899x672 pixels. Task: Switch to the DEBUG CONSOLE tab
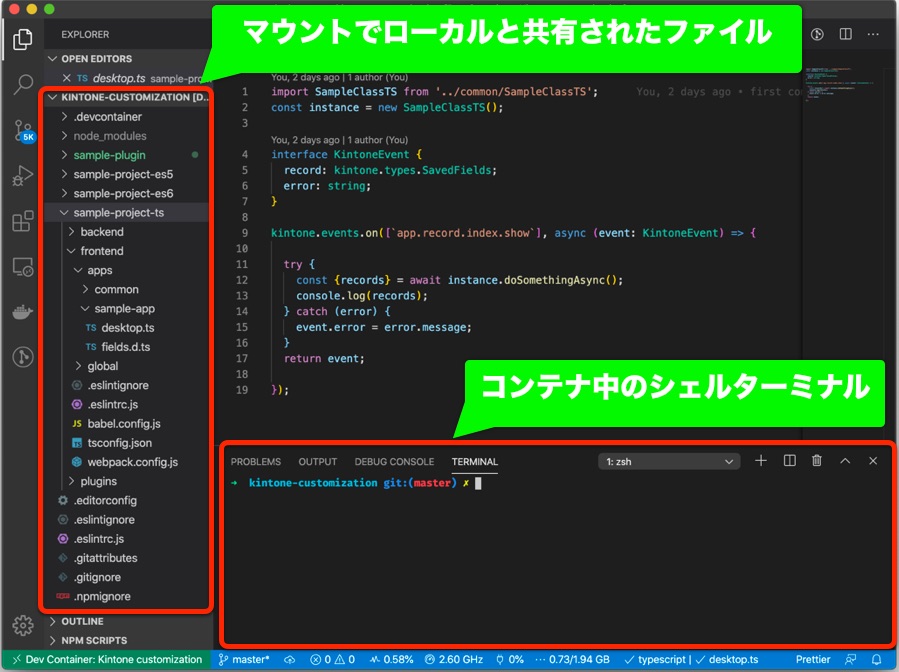point(394,462)
